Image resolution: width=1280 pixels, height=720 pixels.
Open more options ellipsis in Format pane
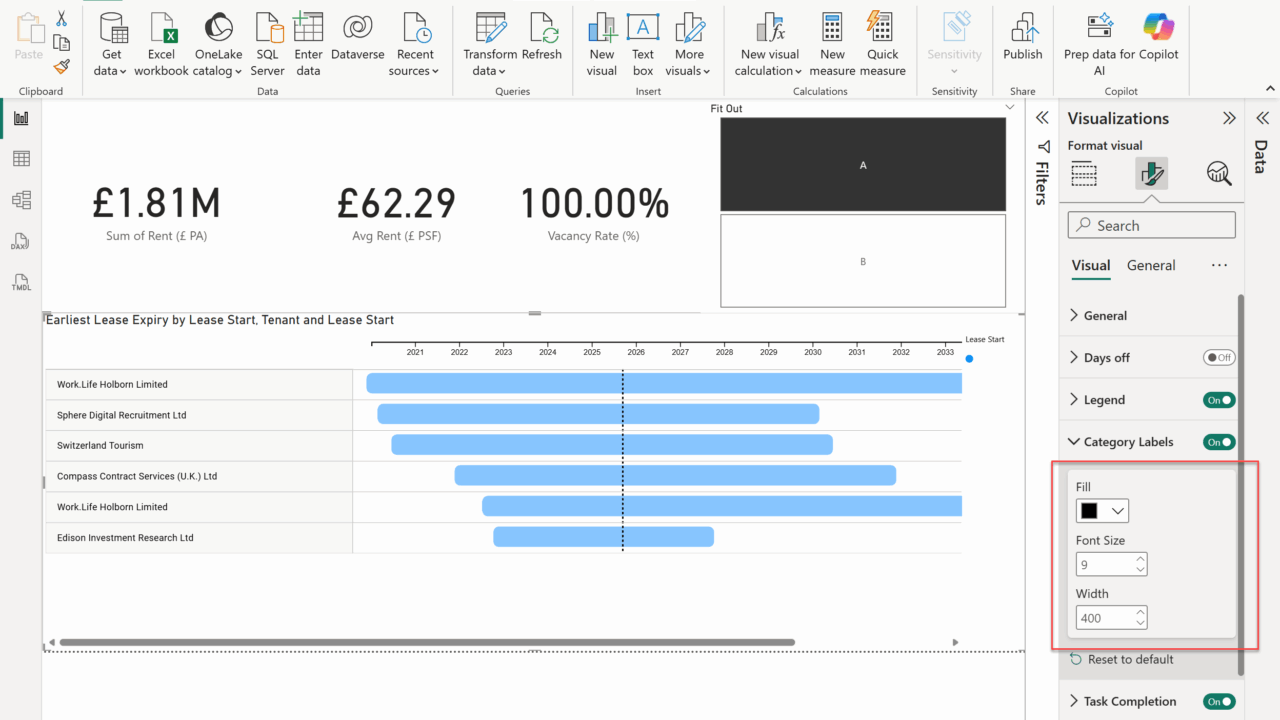point(1219,265)
